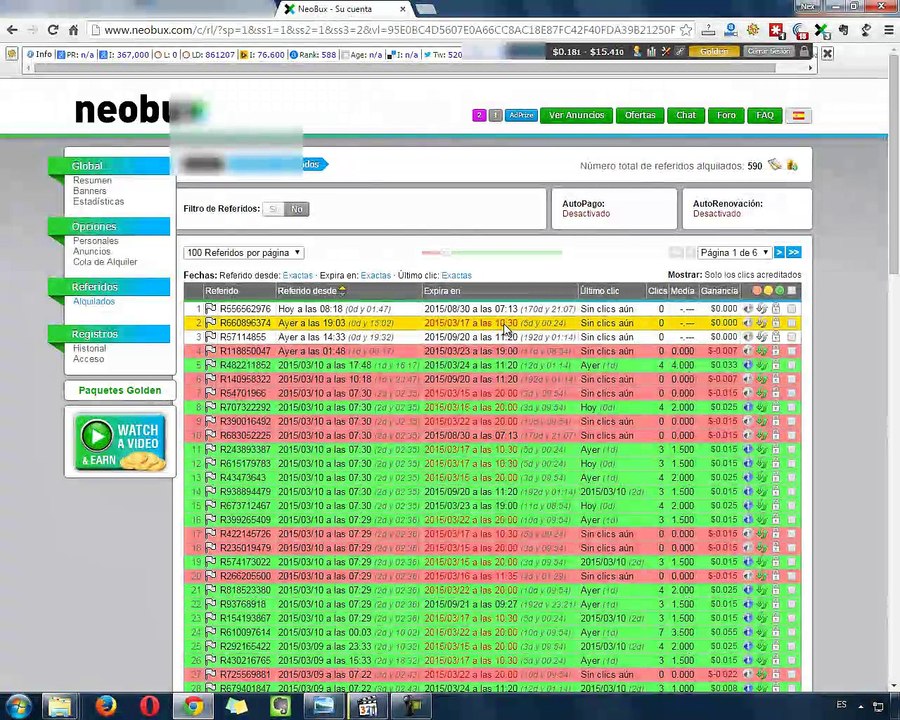Open the Foro button

[x=726, y=115]
